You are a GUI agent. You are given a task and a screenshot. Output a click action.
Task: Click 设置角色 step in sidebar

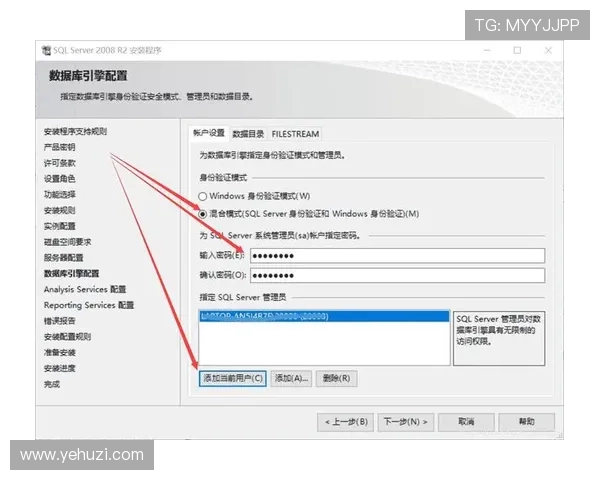pyautogui.click(x=60, y=179)
